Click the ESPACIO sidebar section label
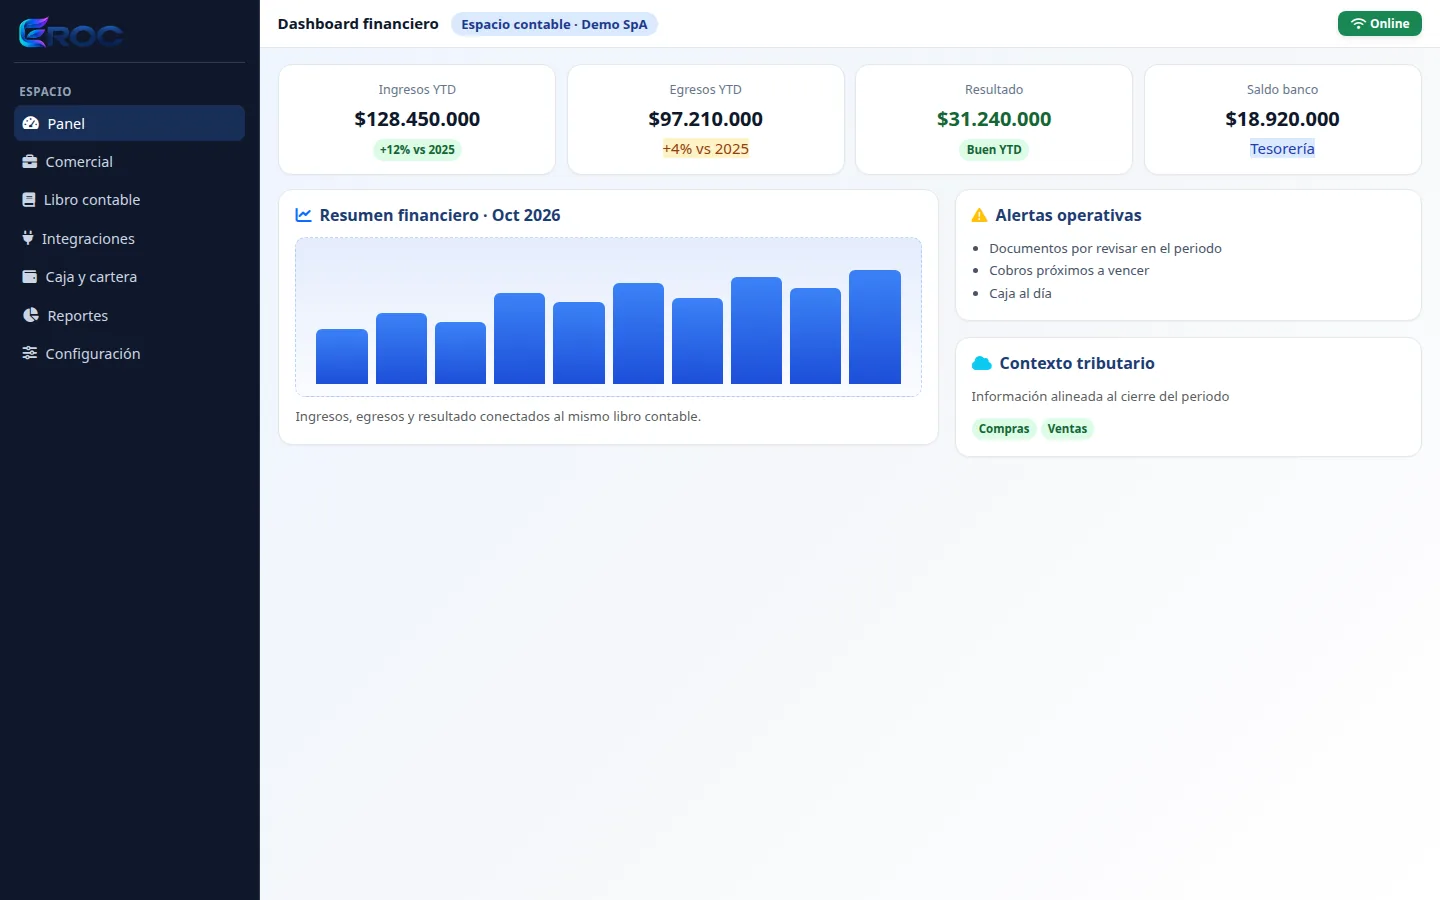 [45, 91]
